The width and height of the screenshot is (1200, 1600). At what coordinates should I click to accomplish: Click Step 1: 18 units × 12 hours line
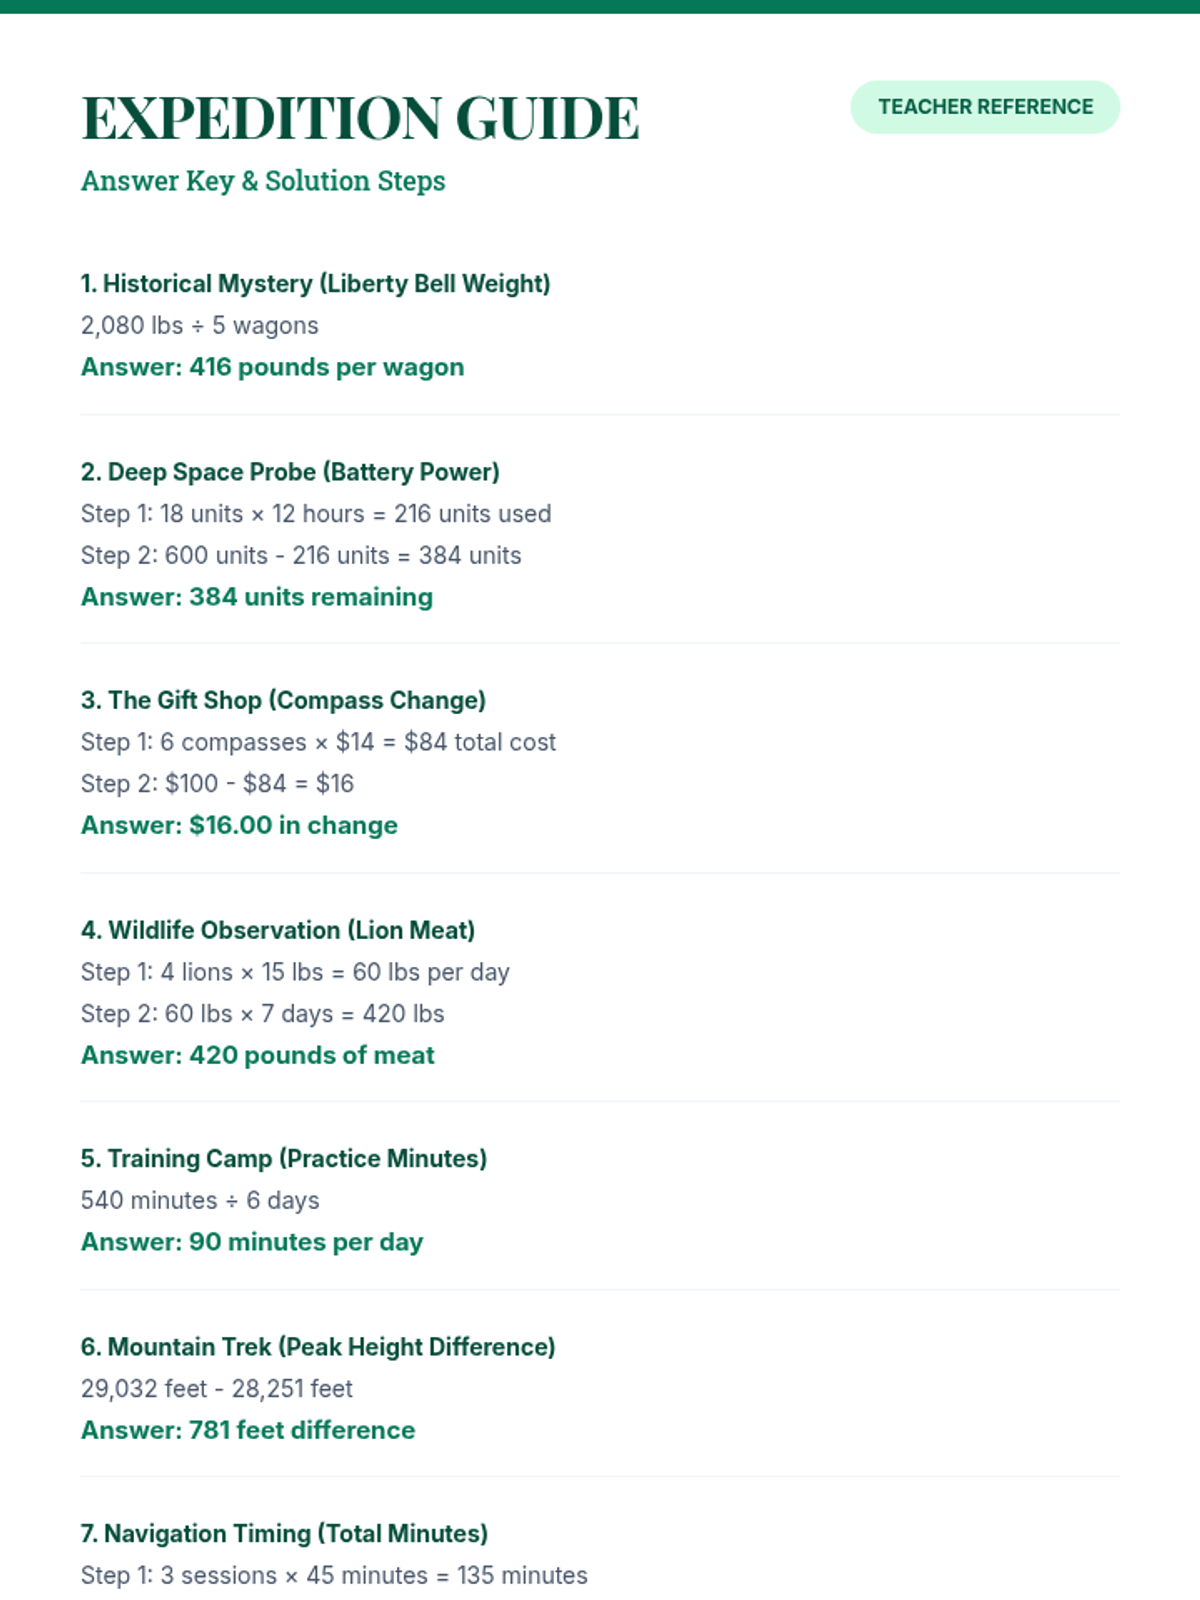pyautogui.click(x=315, y=514)
